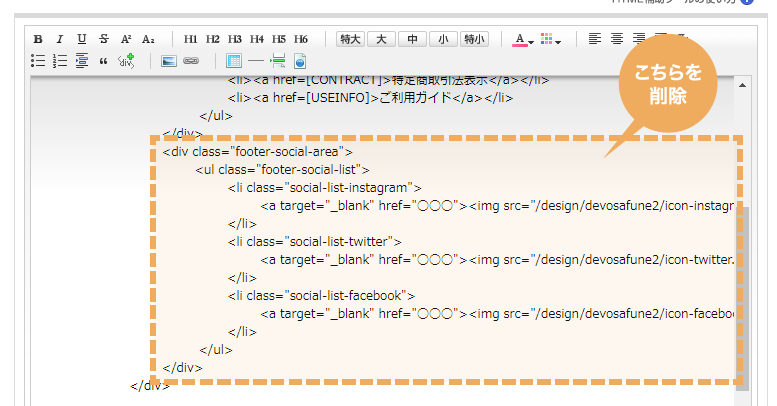Insert a div tag
Viewport: 777px width, 406px height.
(126, 60)
